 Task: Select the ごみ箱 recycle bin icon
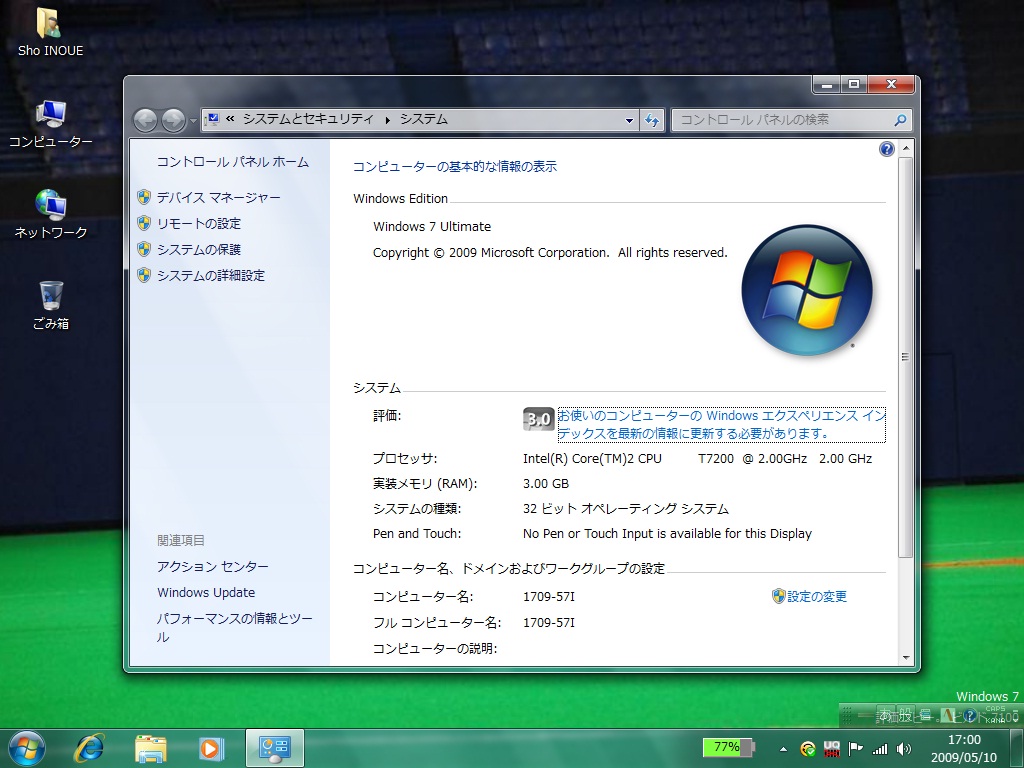tap(51, 305)
